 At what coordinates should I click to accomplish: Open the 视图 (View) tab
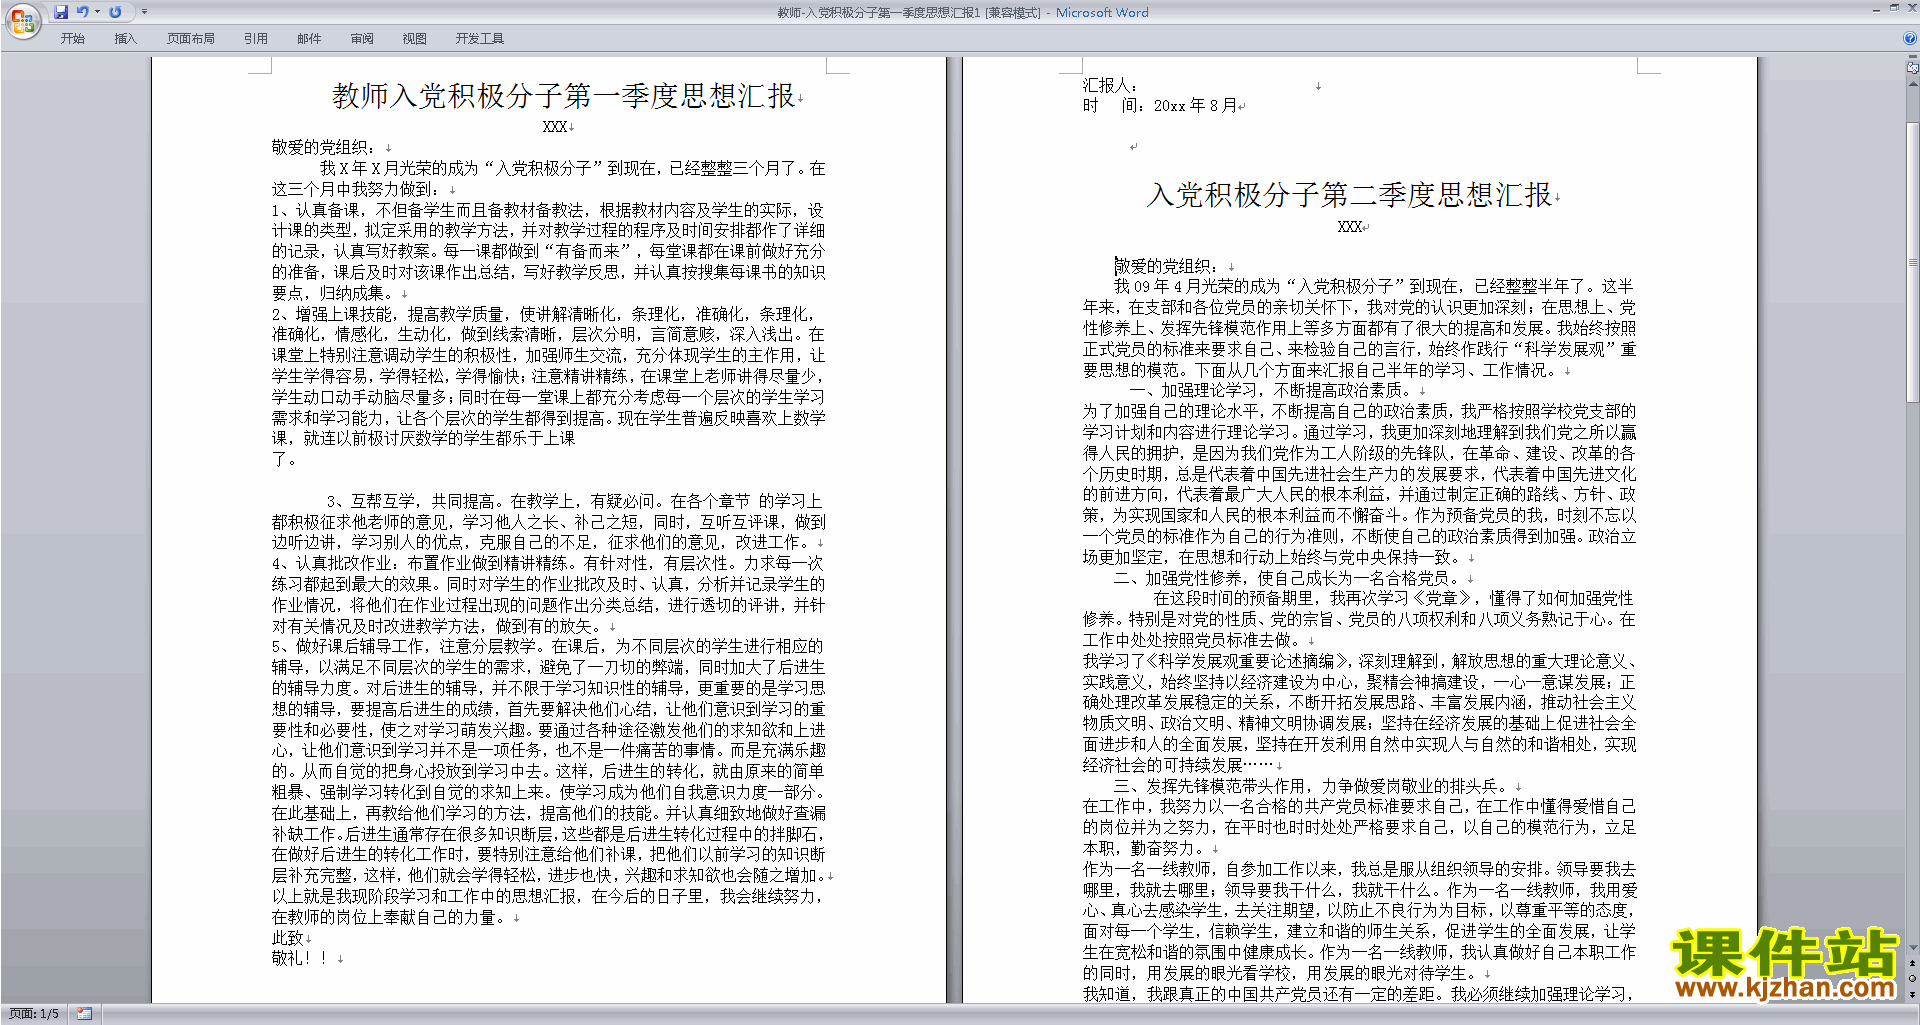(415, 38)
